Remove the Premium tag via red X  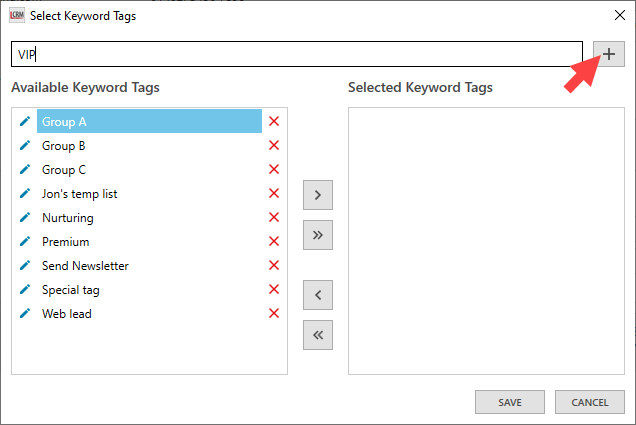(x=274, y=242)
